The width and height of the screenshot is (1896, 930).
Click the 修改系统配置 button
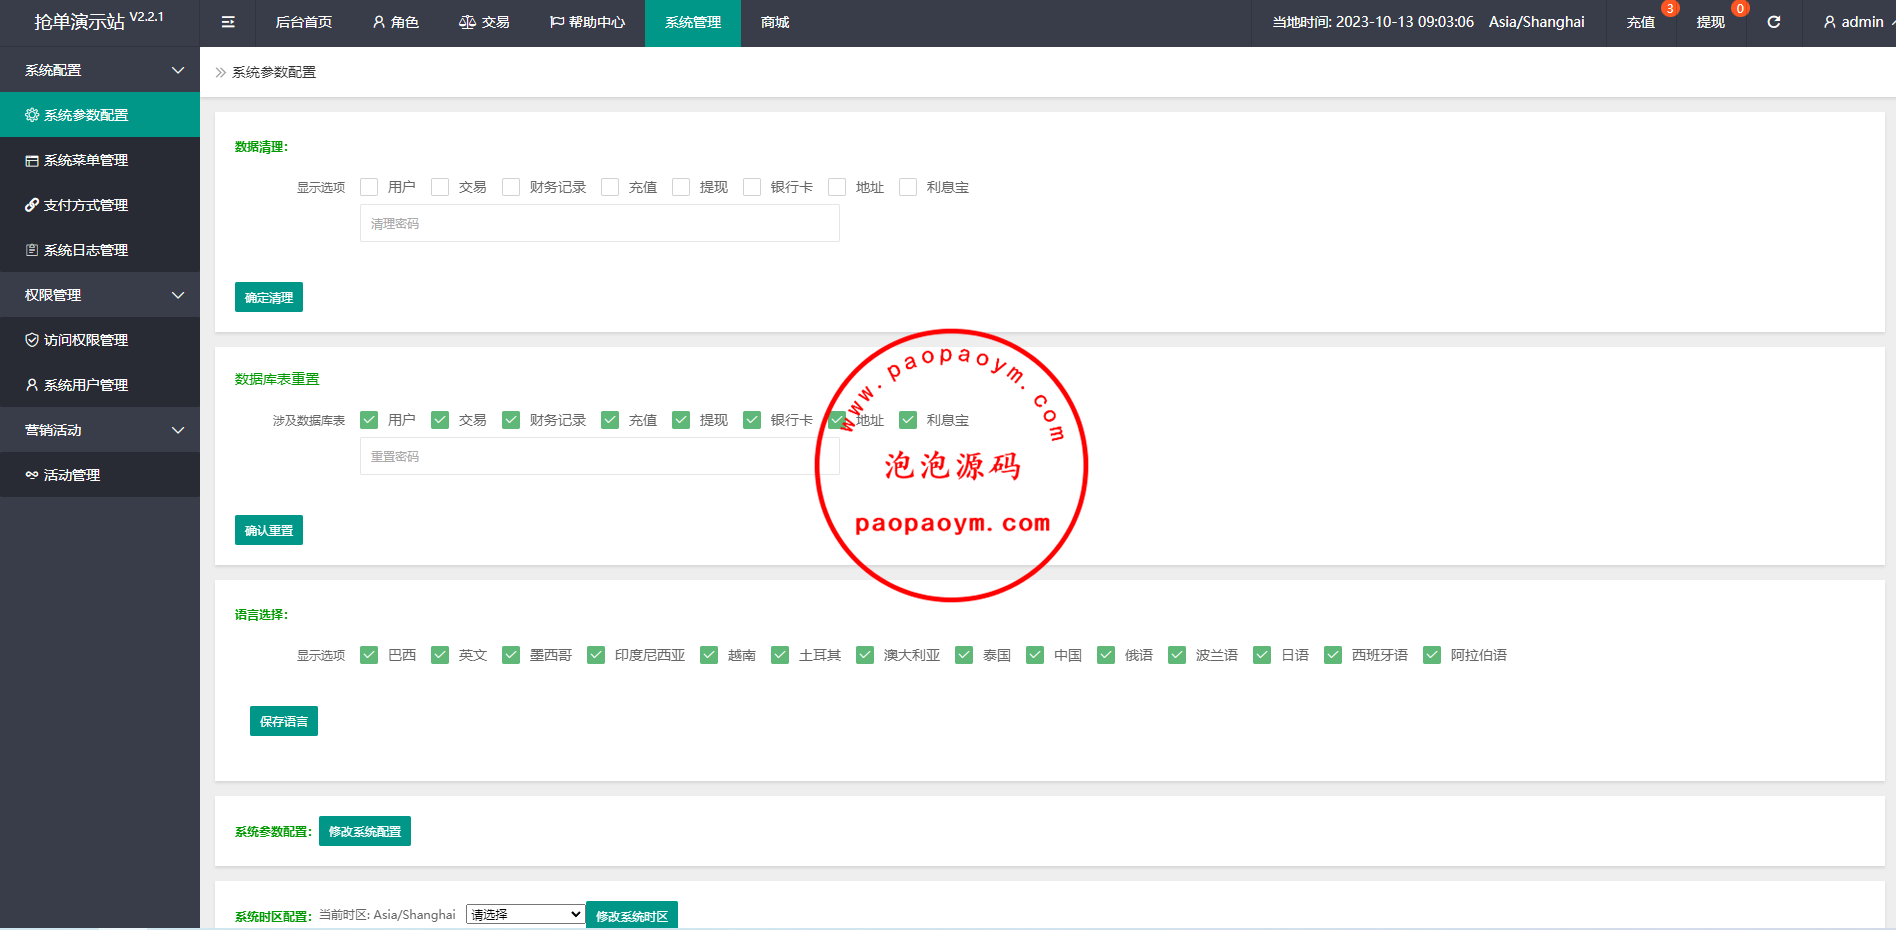point(365,831)
